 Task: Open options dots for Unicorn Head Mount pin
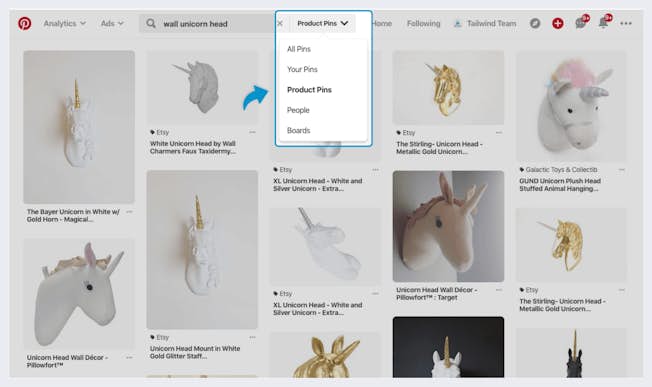252,337
